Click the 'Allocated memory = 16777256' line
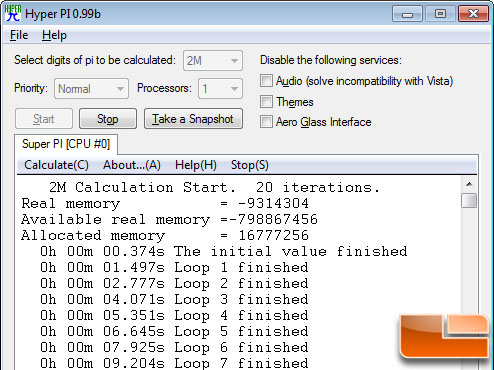The width and height of the screenshot is (494, 370). 165,236
